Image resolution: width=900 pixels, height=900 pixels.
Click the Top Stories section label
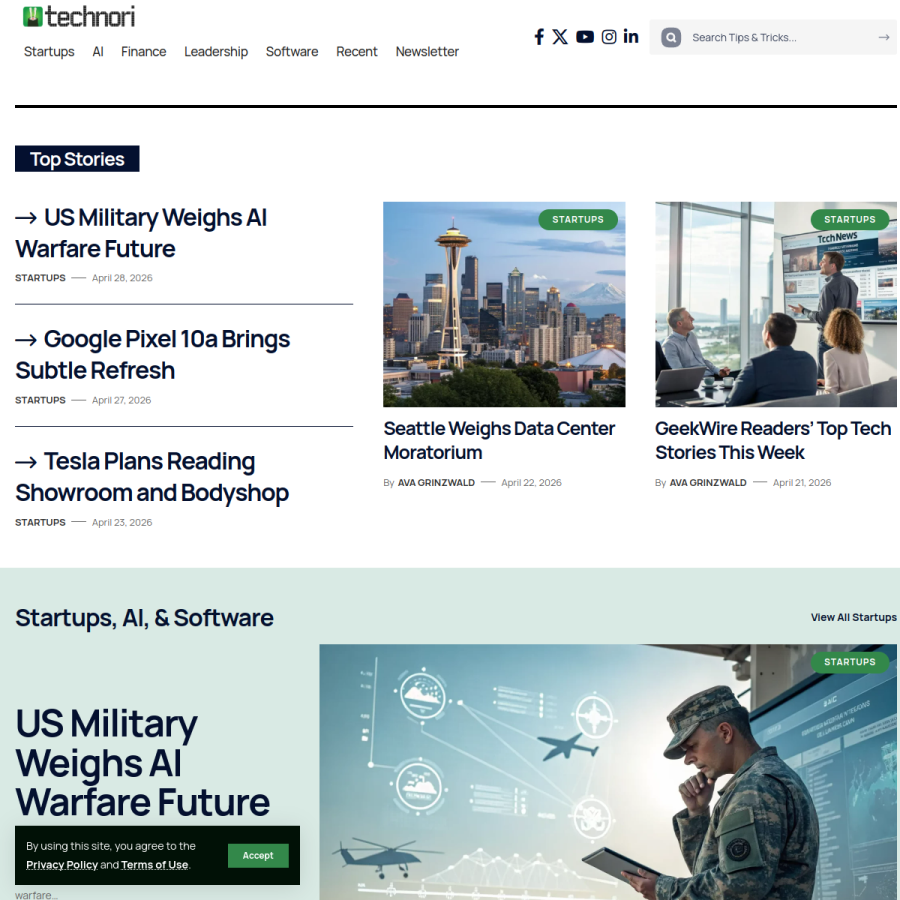pyautogui.click(x=77, y=159)
